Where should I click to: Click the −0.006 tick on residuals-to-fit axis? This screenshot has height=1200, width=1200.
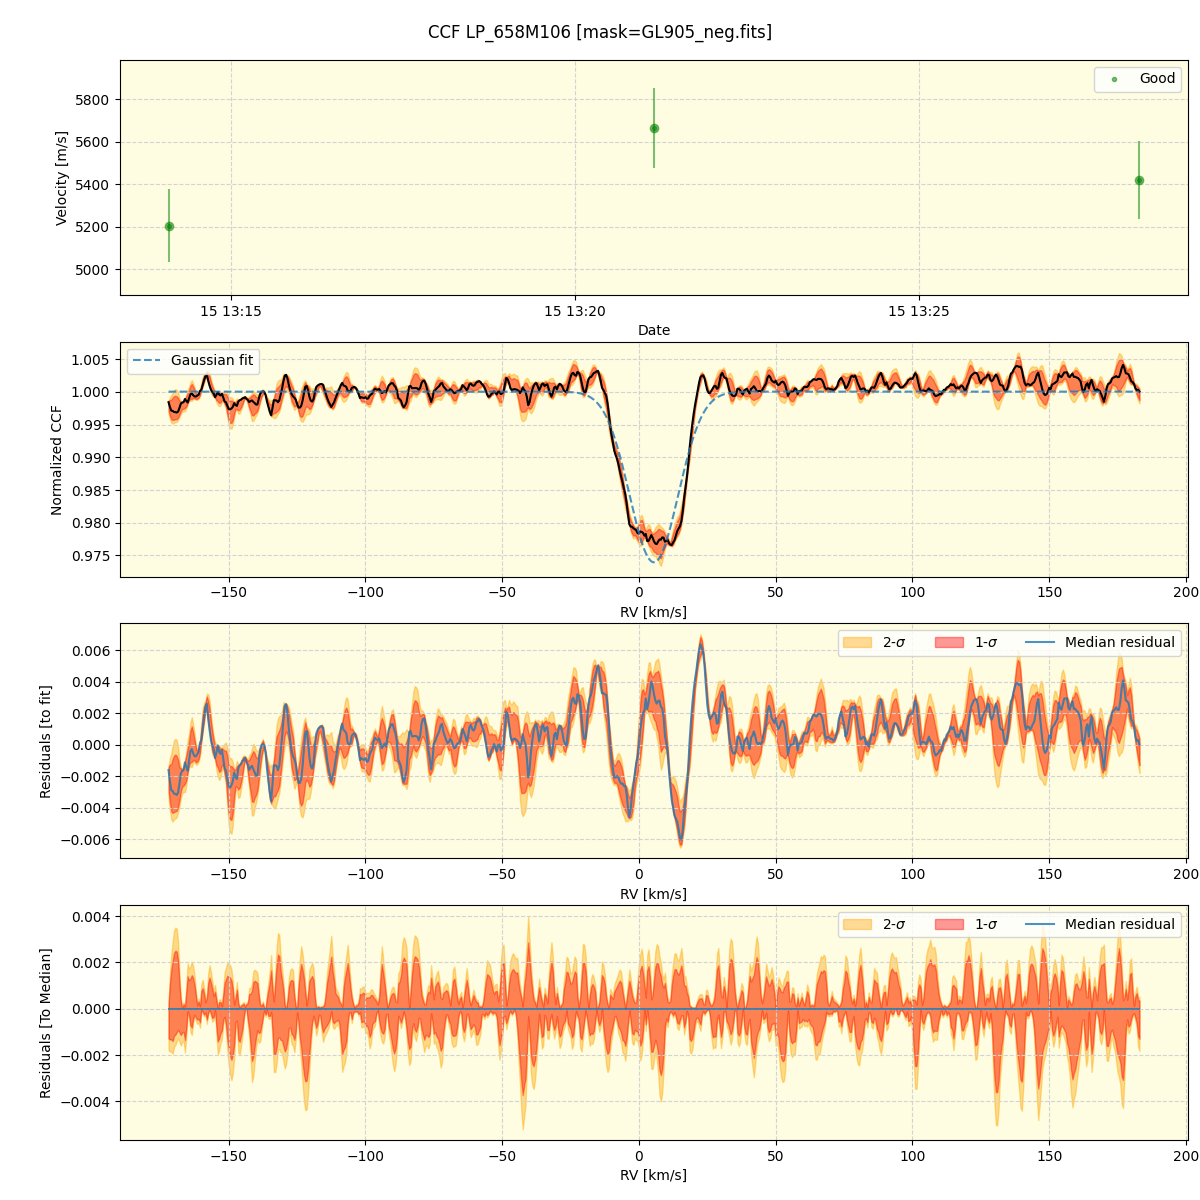point(86,840)
